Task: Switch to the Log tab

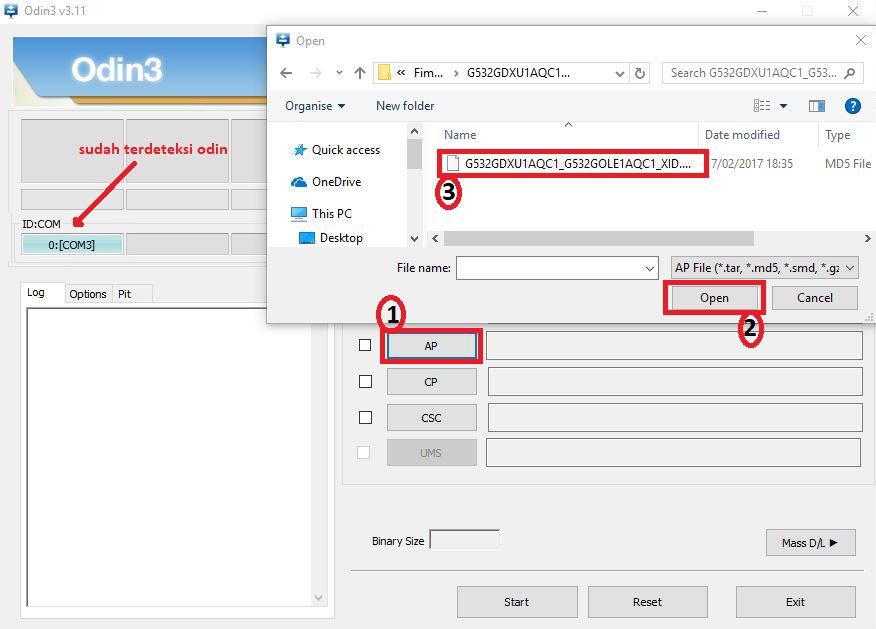Action: point(36,293)
